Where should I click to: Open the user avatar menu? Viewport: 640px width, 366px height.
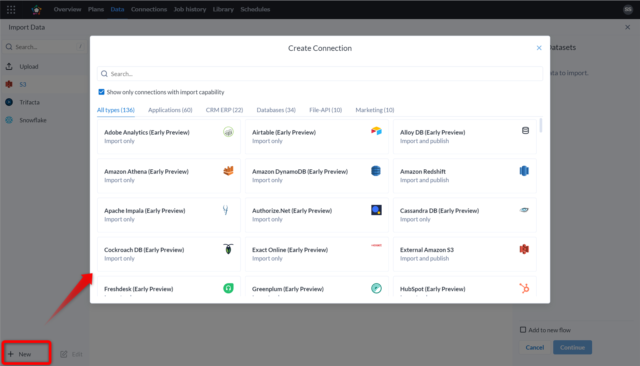[628, 9]
